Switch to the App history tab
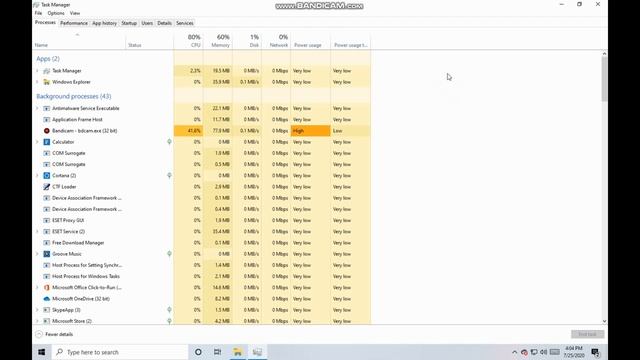The width and height of the screenshot is (640, 360). coord(104,23)
